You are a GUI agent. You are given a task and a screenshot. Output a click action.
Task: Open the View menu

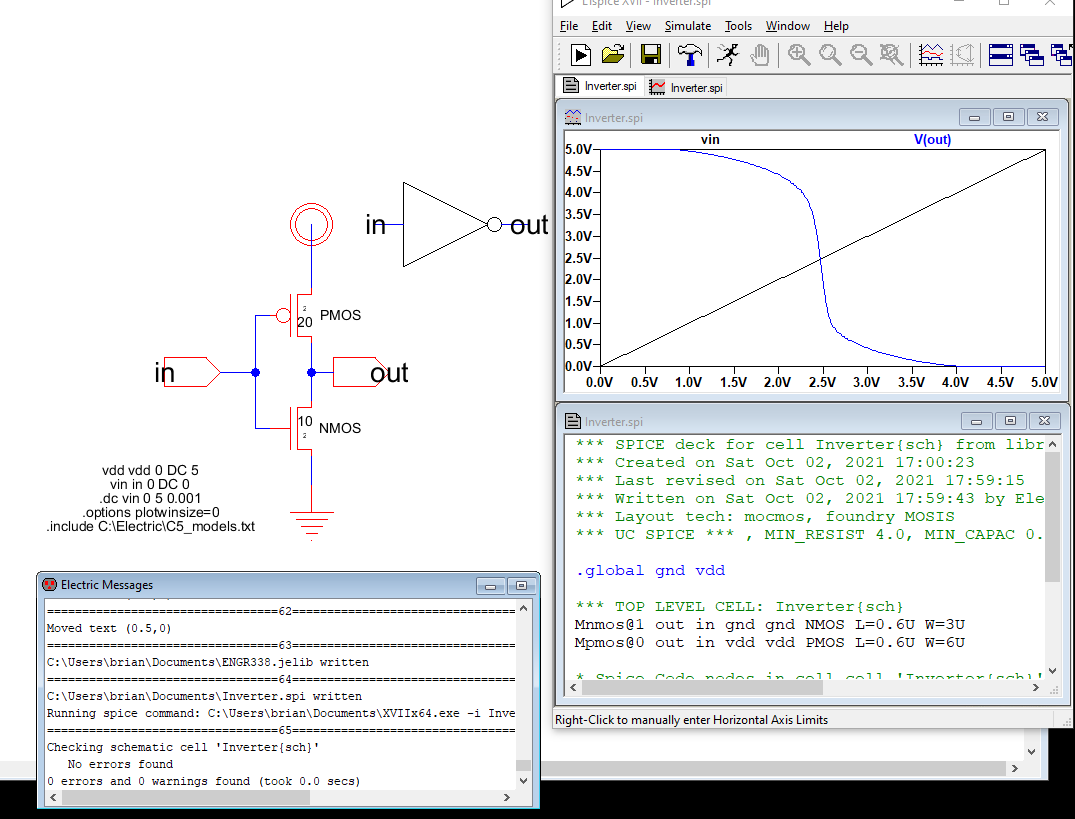point(638,26)
